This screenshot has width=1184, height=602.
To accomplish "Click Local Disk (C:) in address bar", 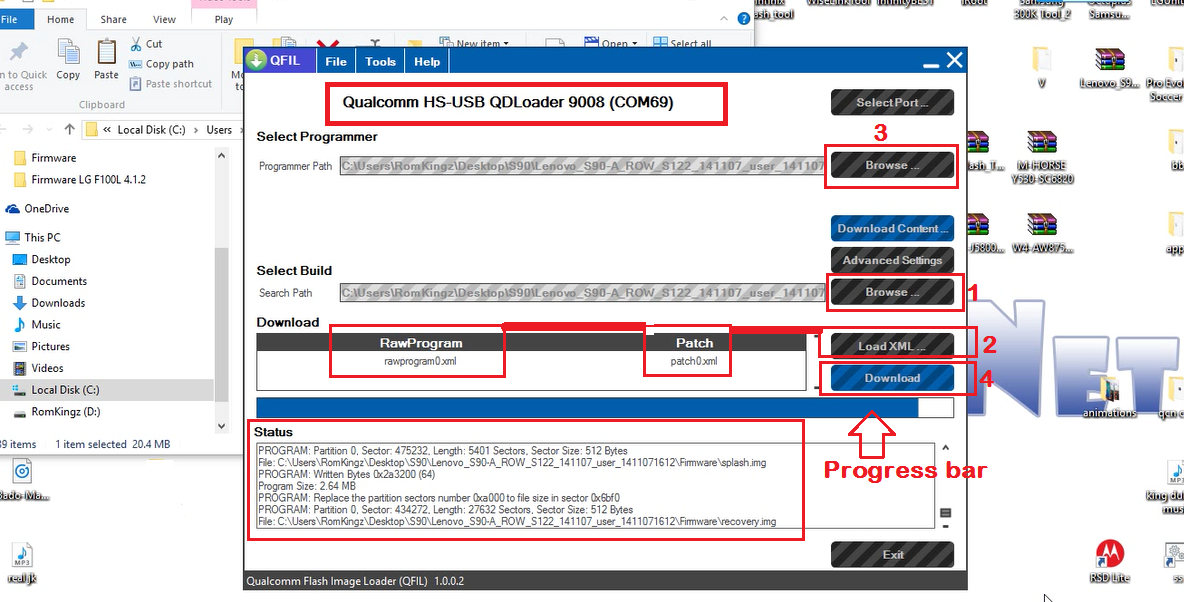I will coord(151,130).
